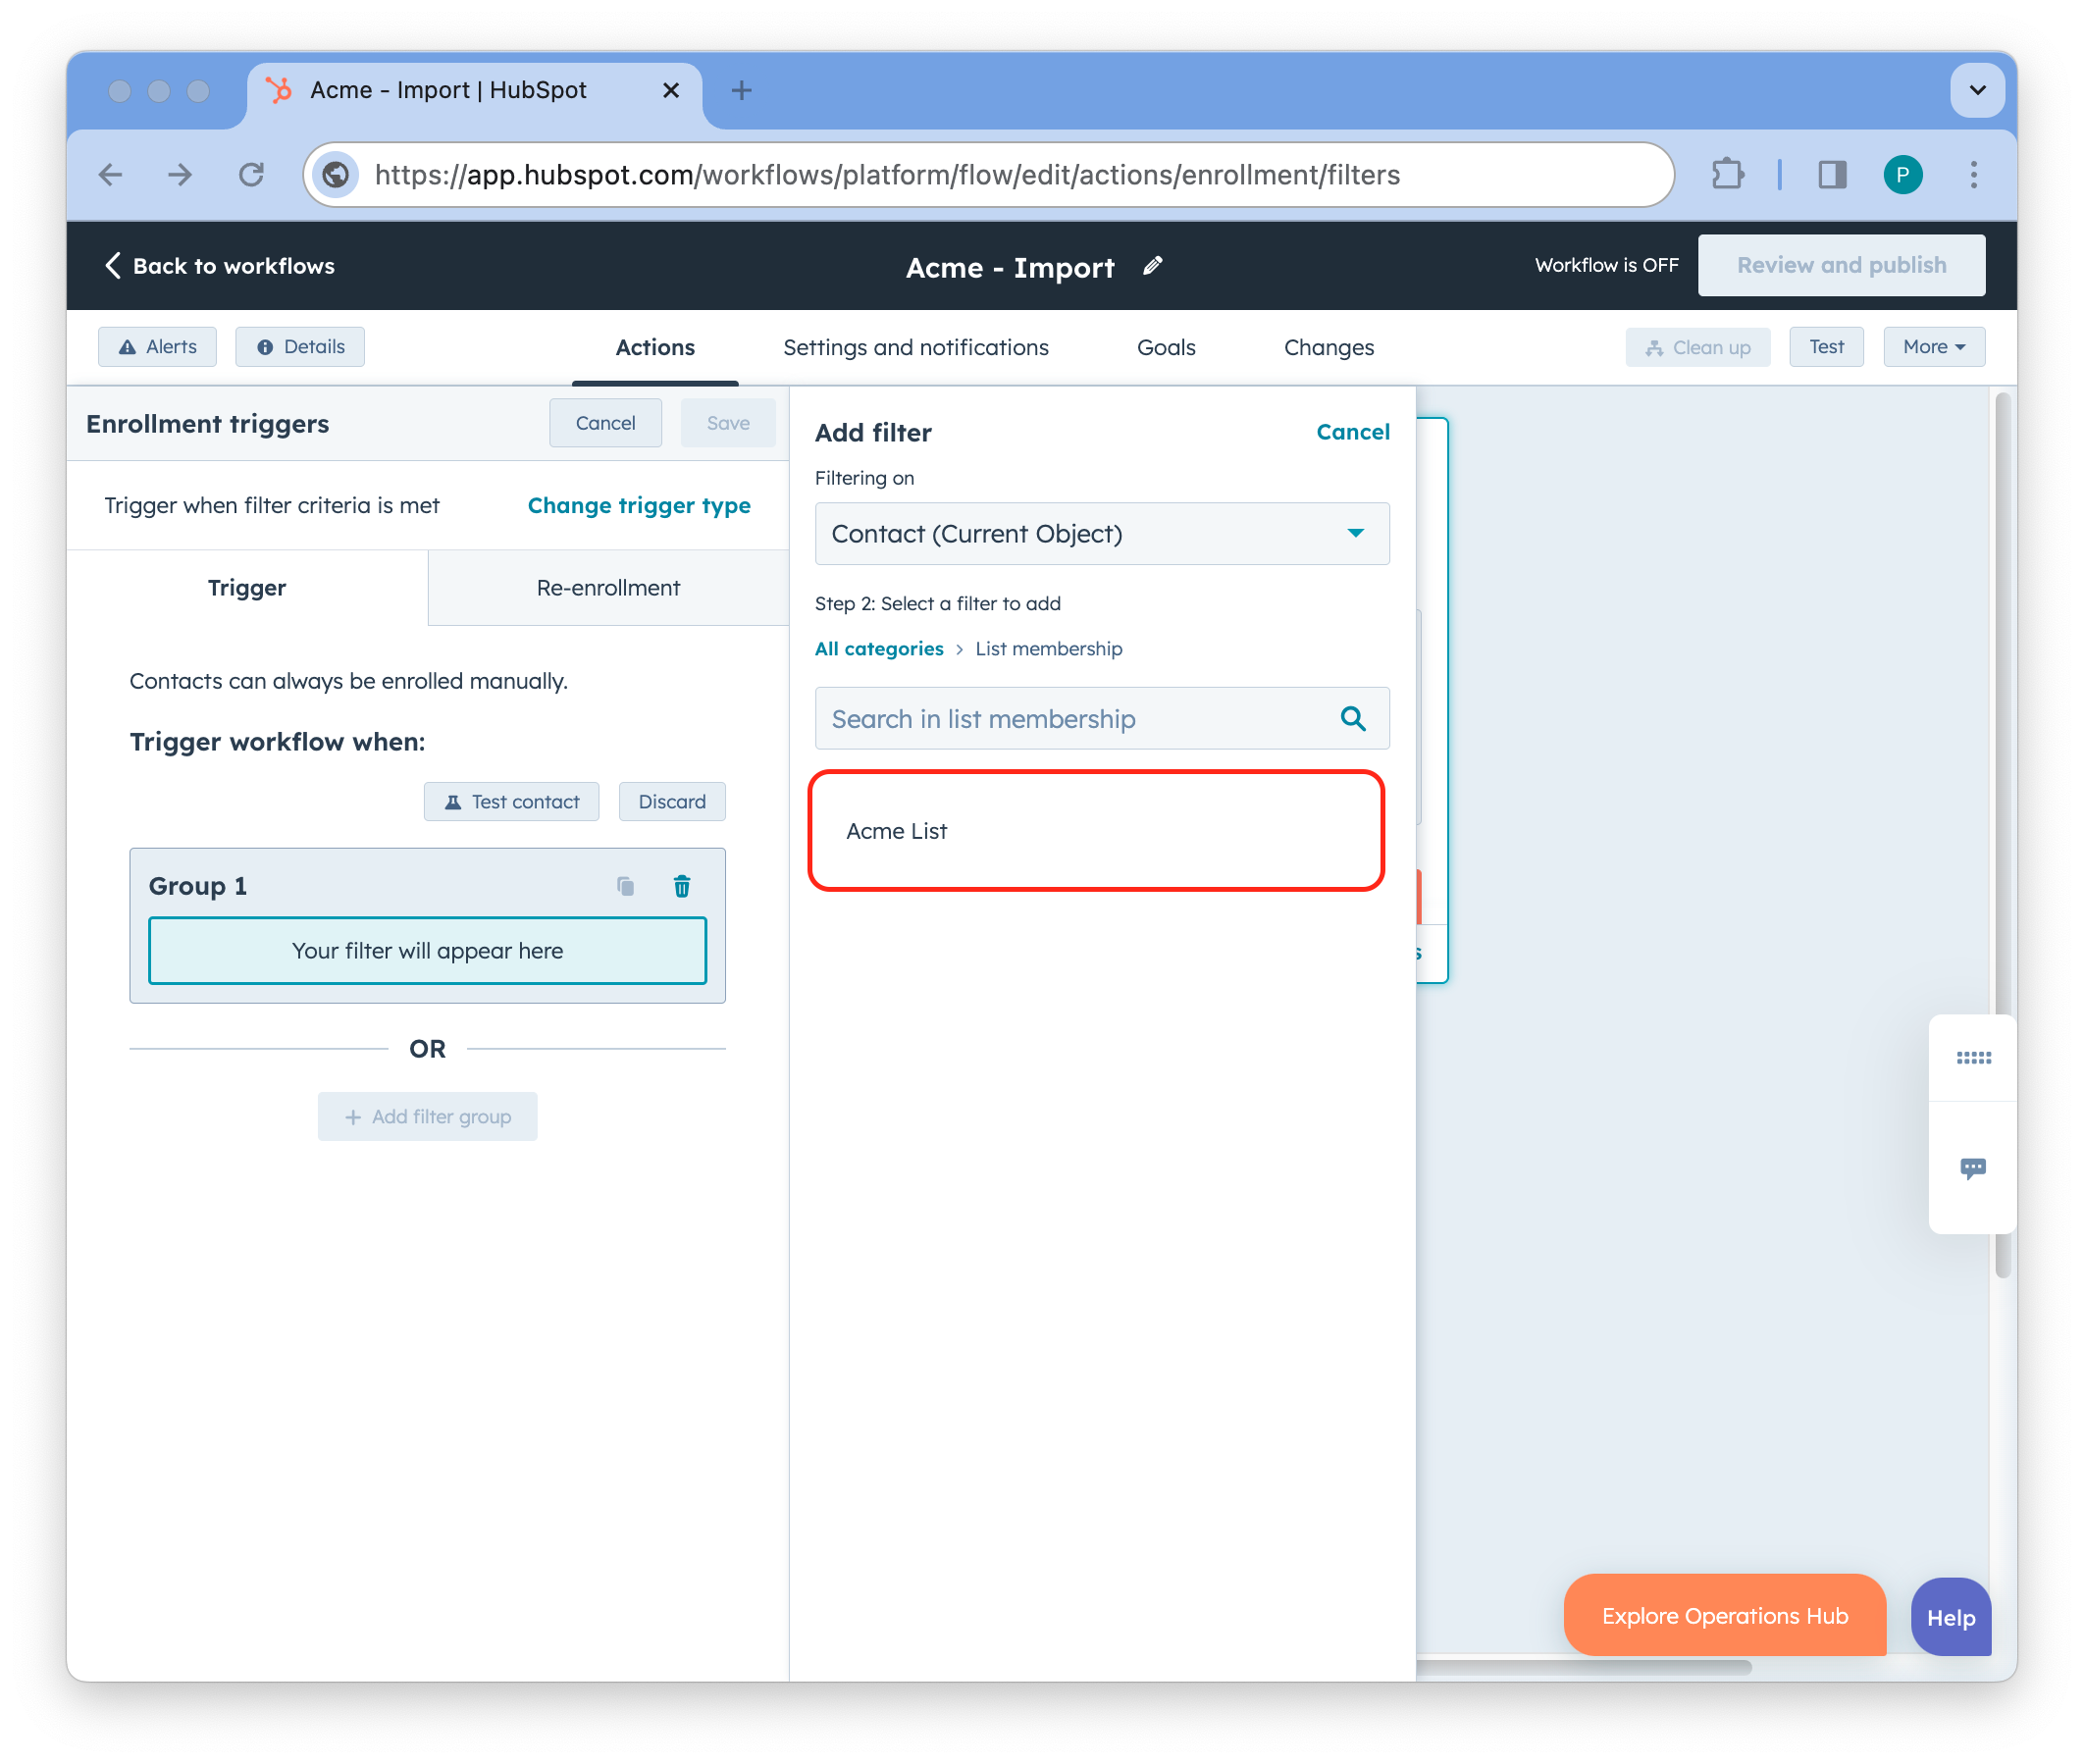2084x1764 pixels.
Task: Open the profile avatar P in Chrome
Action: point(1902,175)
